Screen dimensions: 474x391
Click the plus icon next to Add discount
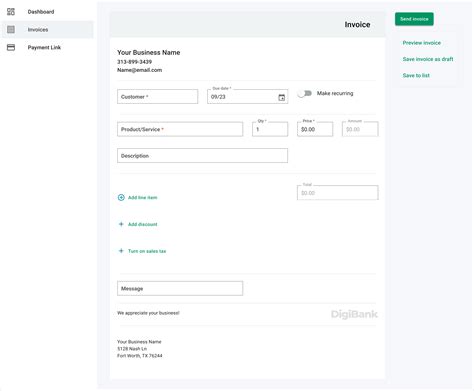pos(121,224)
